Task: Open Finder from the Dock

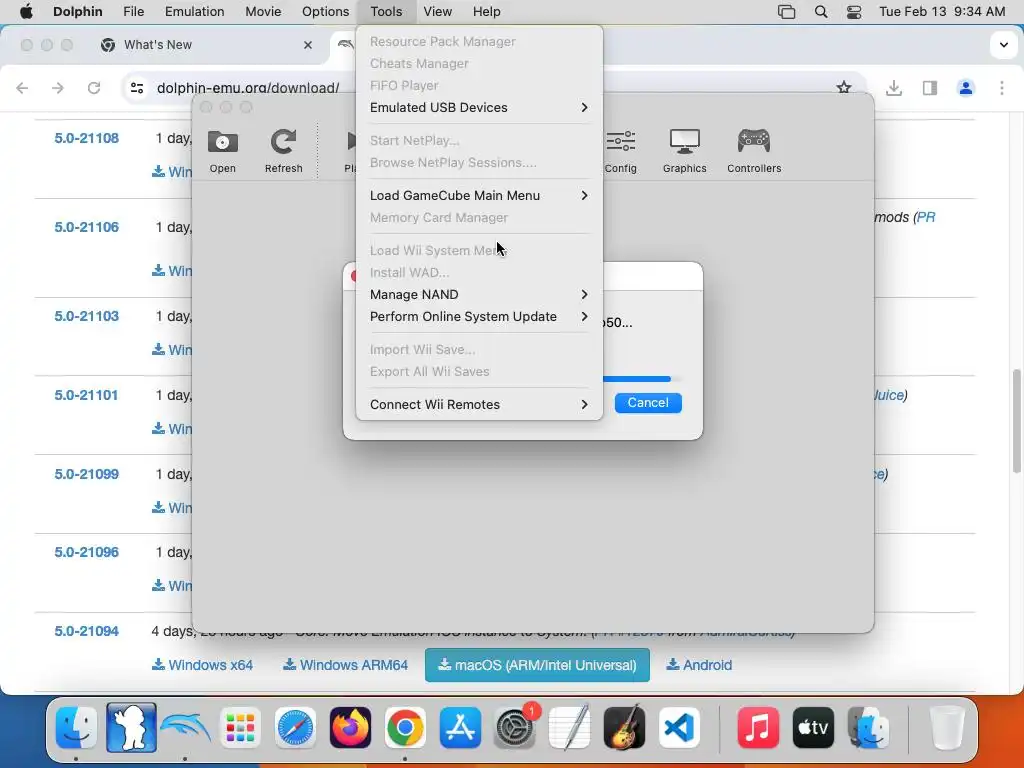Action: [76, 727]
